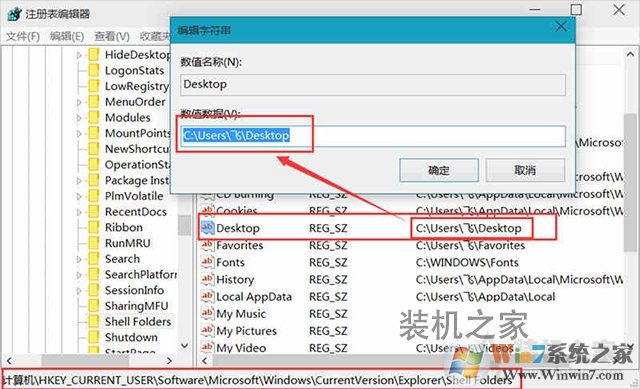Click the folder icon next to RunMRU
Screen dimensions: 640x389
click(x=94, y=243)
